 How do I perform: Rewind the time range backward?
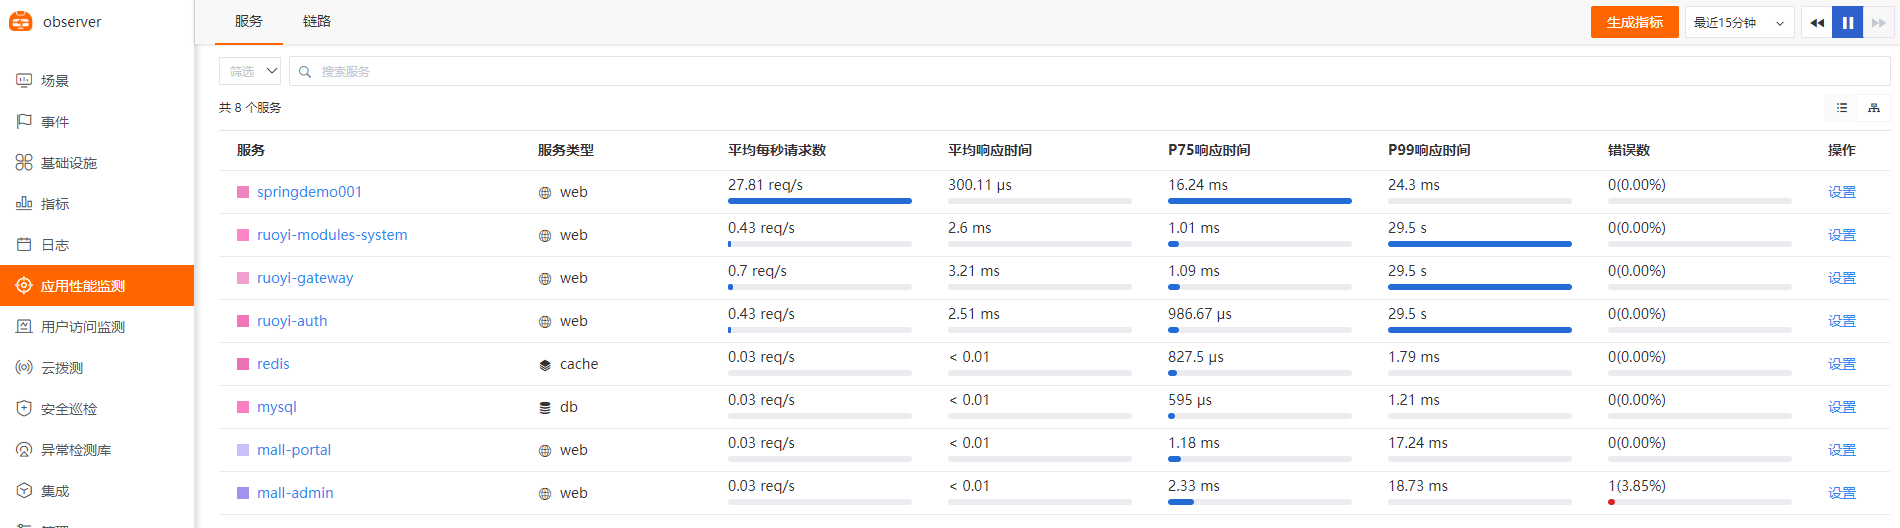[x=1816, y=22]
